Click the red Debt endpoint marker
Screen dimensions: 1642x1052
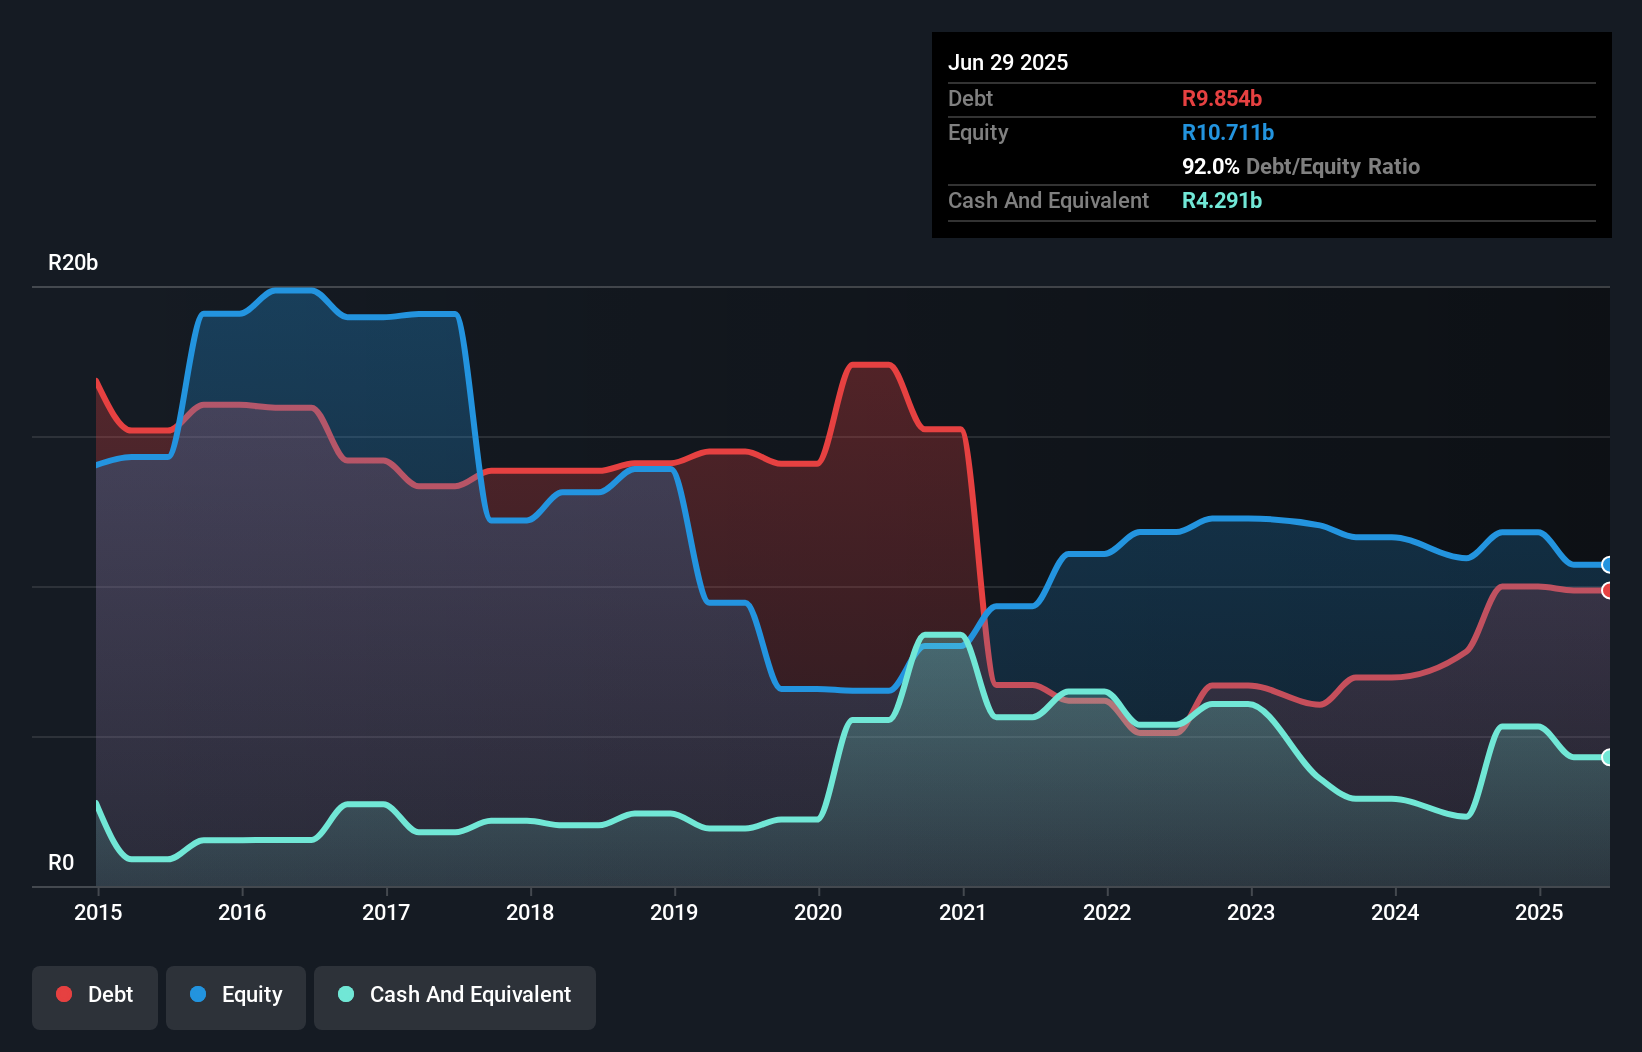1608,590
